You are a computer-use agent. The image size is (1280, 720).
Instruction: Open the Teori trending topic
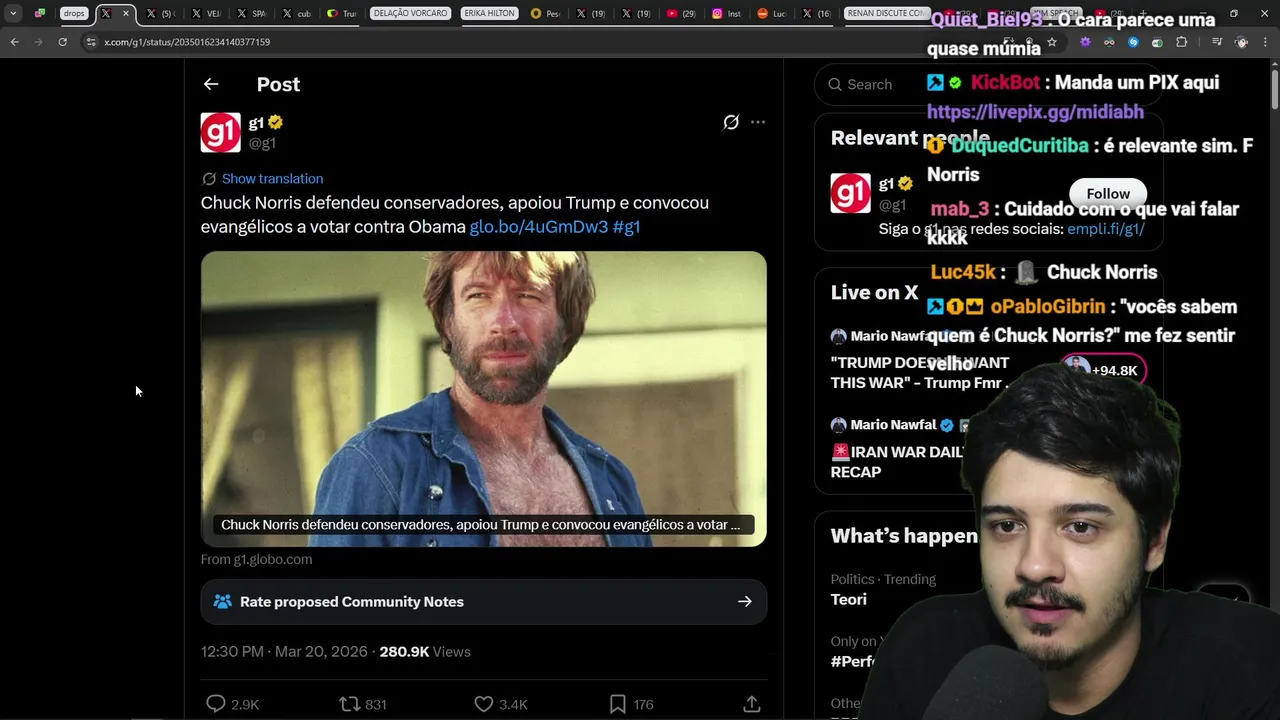849,600
